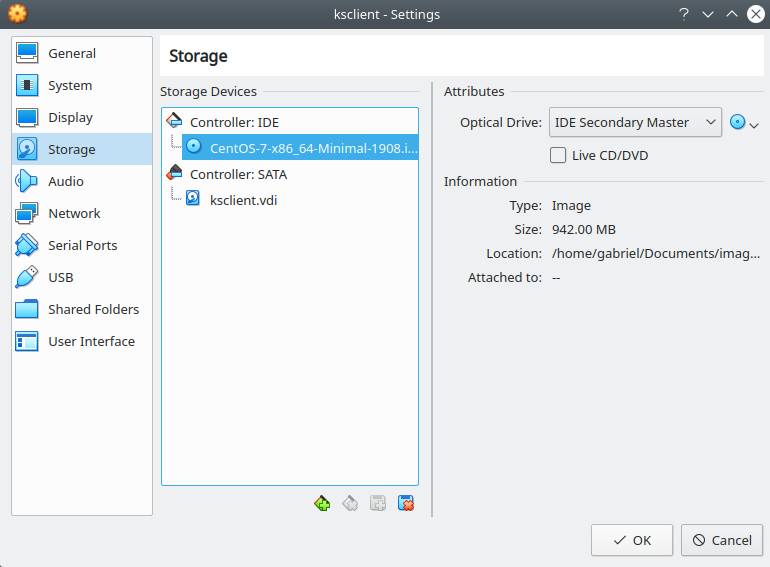The width and height of the screenshot is (770, 567).
Task: Click the Display screen icon
Action: (27, 117)
